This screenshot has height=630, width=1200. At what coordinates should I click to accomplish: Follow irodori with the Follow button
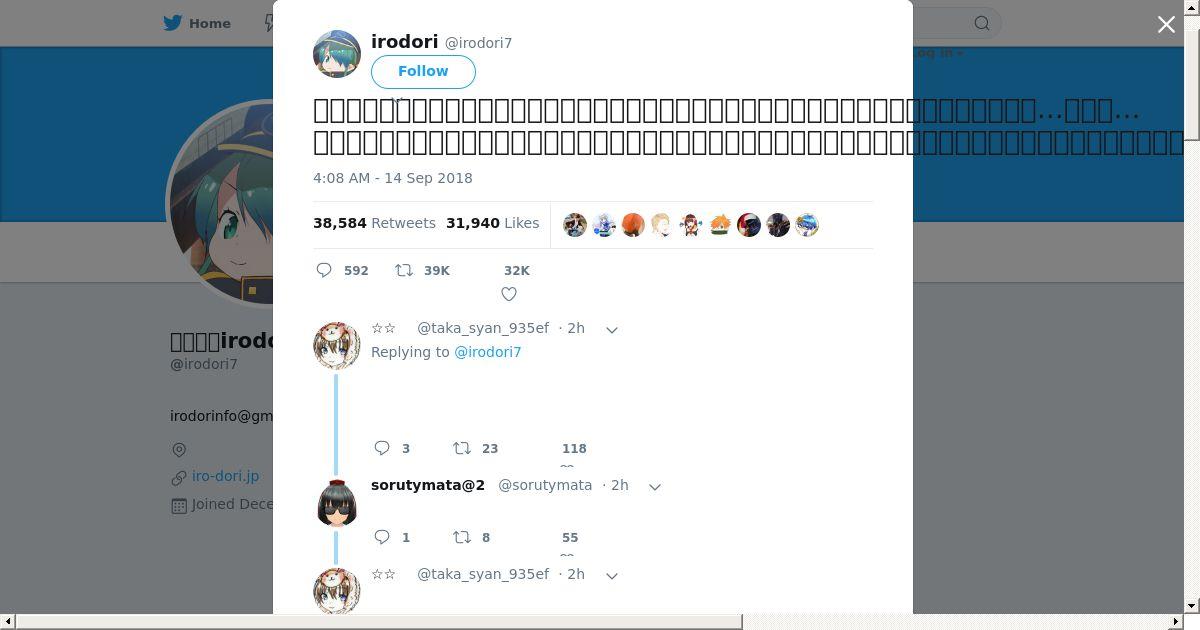click(423, 71)
